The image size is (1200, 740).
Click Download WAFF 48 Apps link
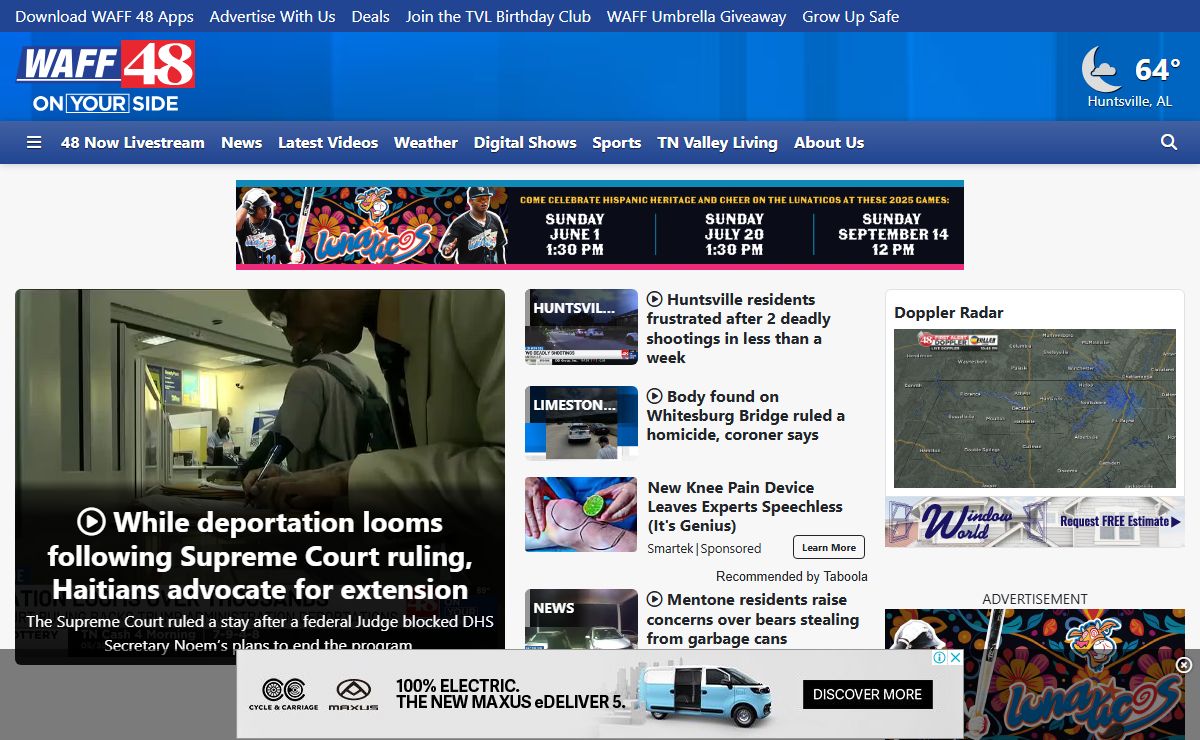(x=104, y=16)
